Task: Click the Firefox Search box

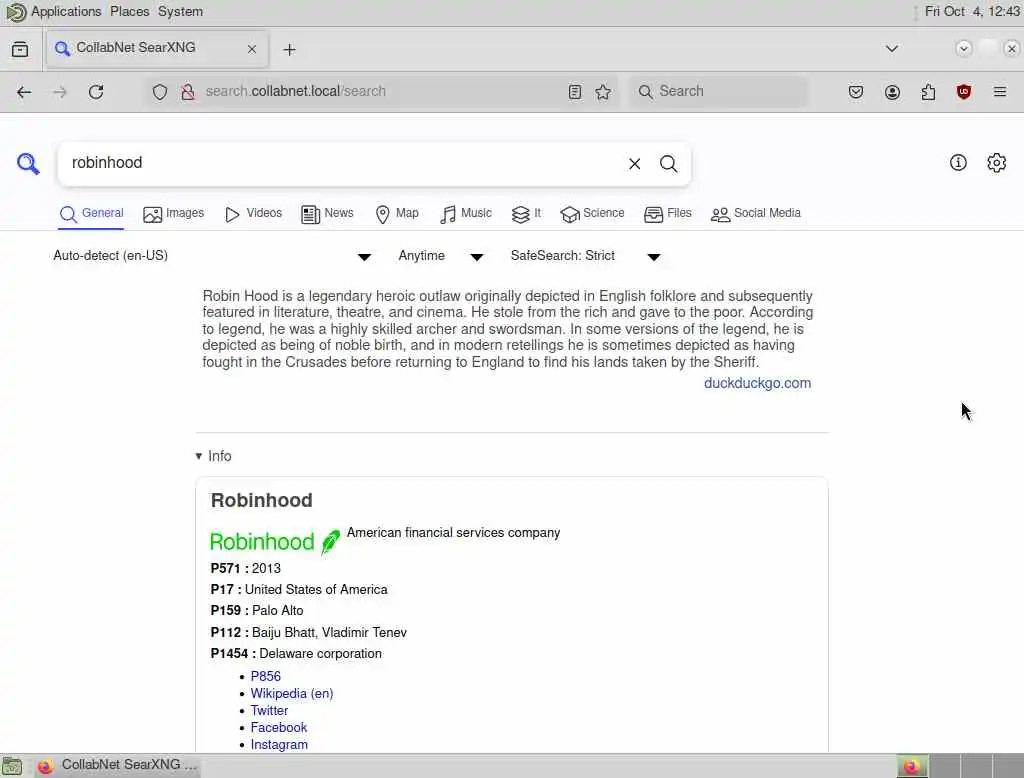Action: pyautogui.click(x=718, y=92)
